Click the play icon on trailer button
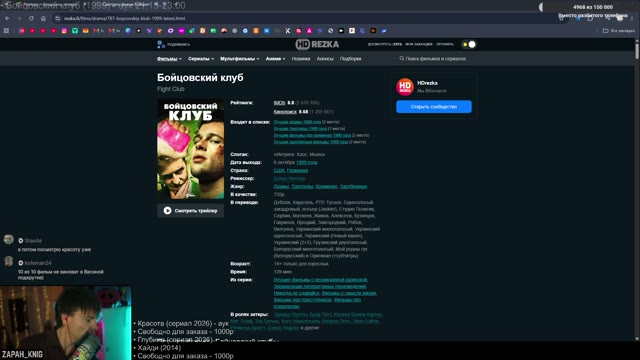640x360 pixels. 167,211
